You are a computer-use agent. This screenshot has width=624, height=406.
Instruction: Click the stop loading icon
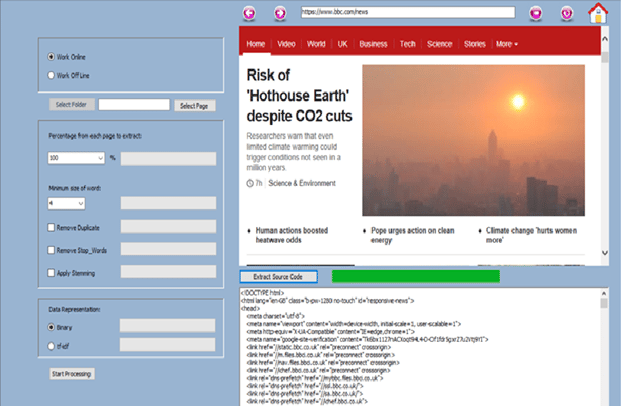tap(536, 13)
